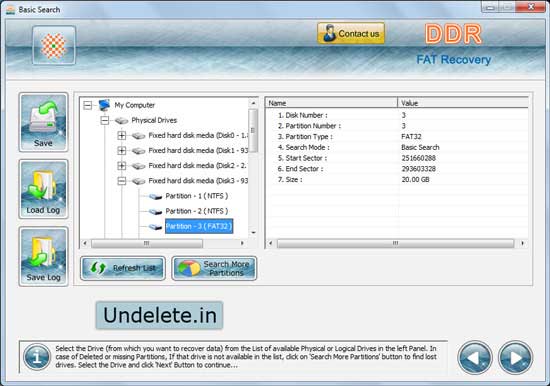
Task: Click the Disk1 drive icon
Action: coord(139,151)
